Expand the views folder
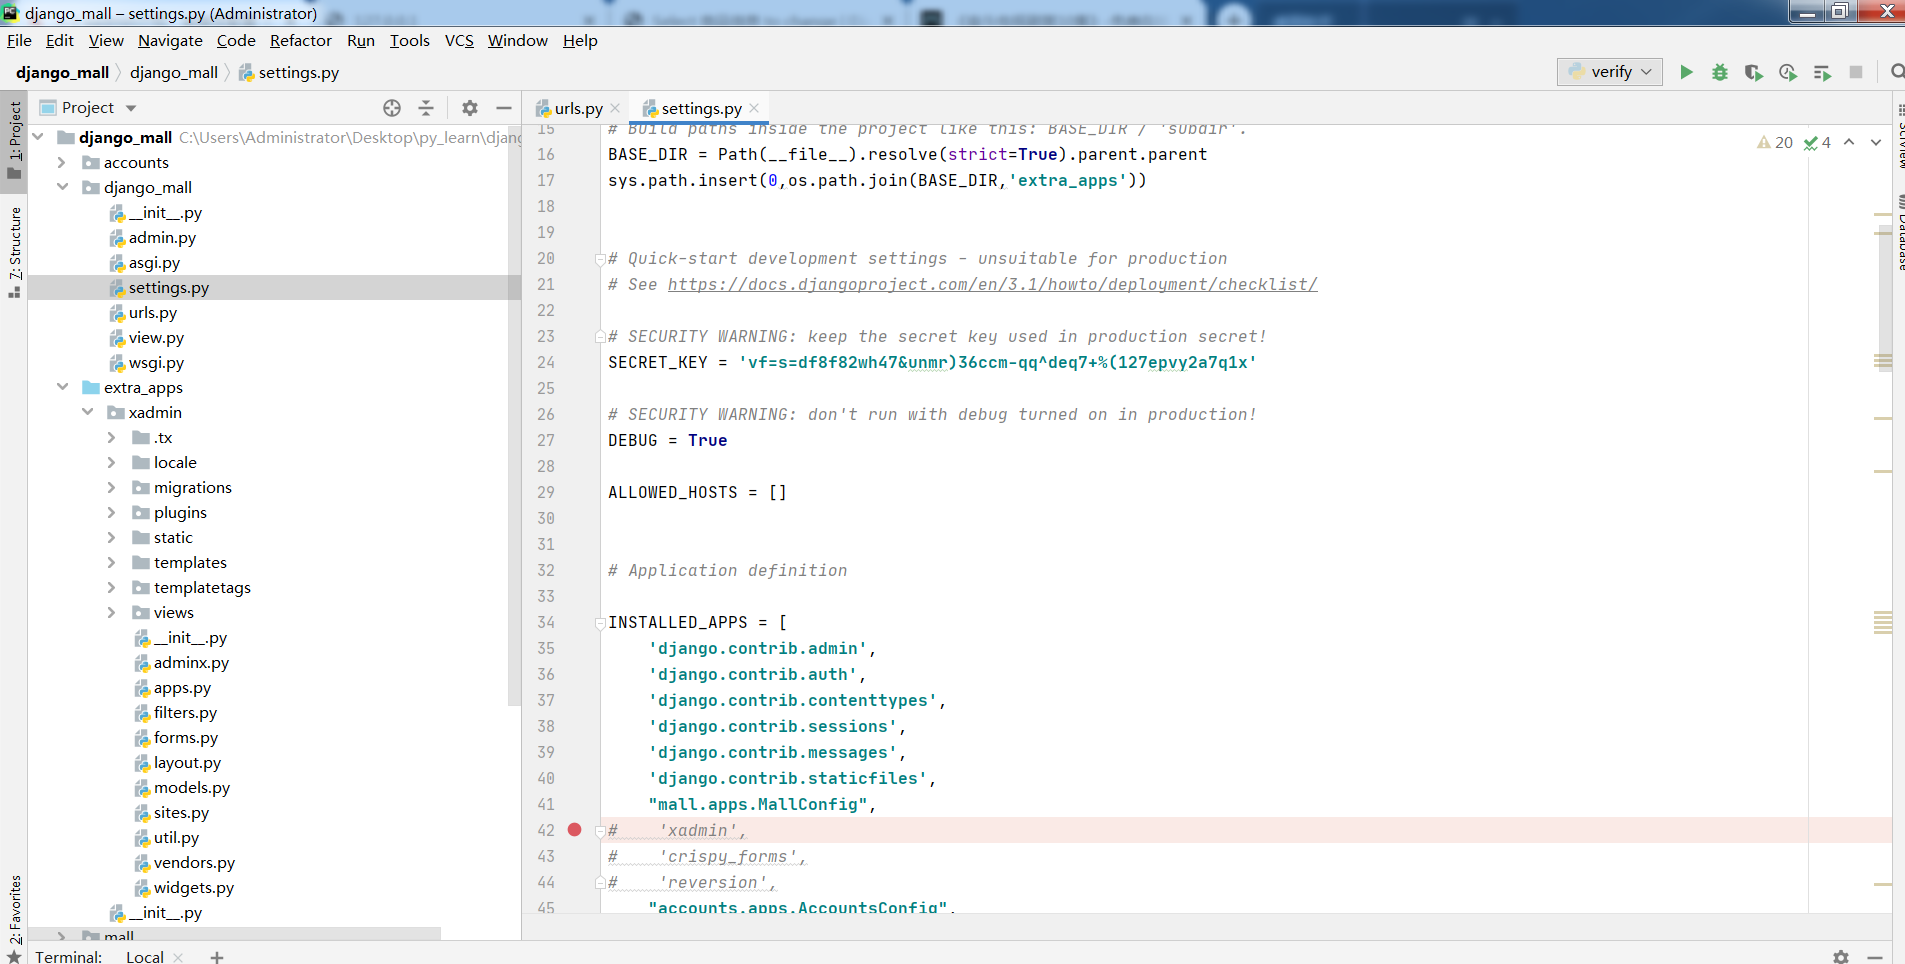Viewport: 1905px width, 964px height. click(x=112, y=612)
